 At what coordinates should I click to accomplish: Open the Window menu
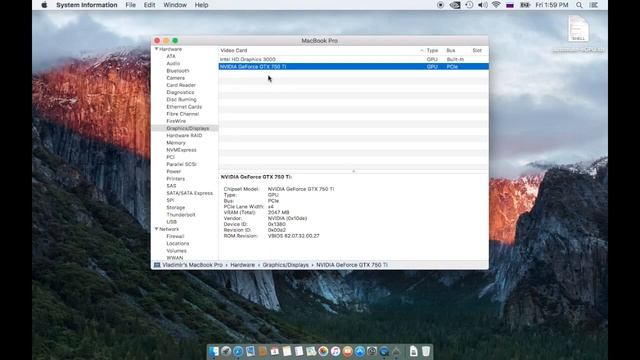point(175,5)
